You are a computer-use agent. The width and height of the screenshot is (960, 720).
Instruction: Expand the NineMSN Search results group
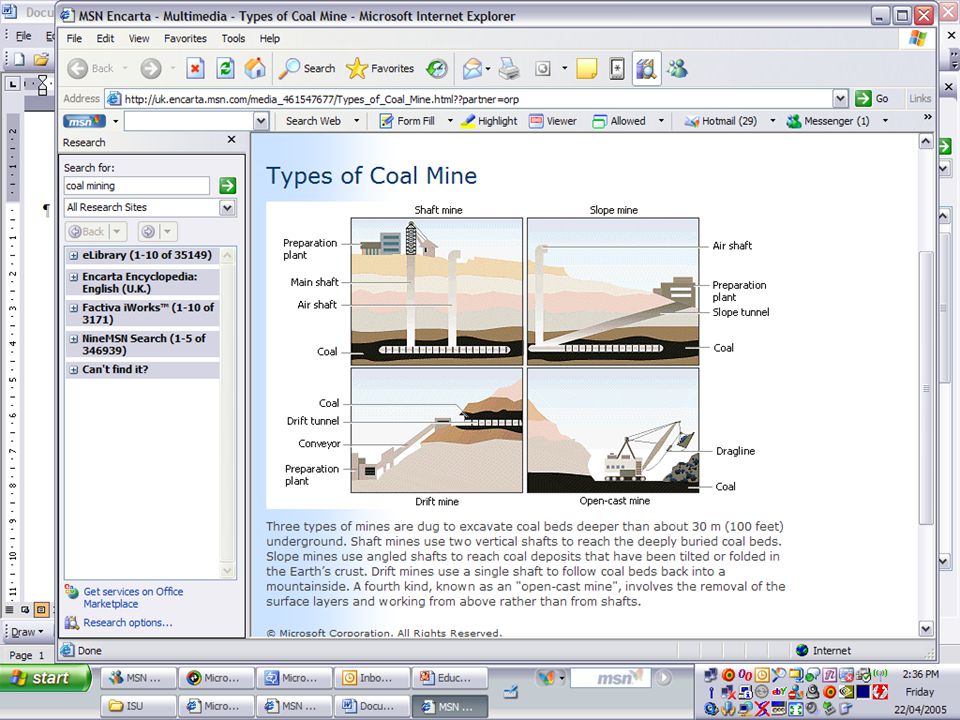[x=73, y=339]
